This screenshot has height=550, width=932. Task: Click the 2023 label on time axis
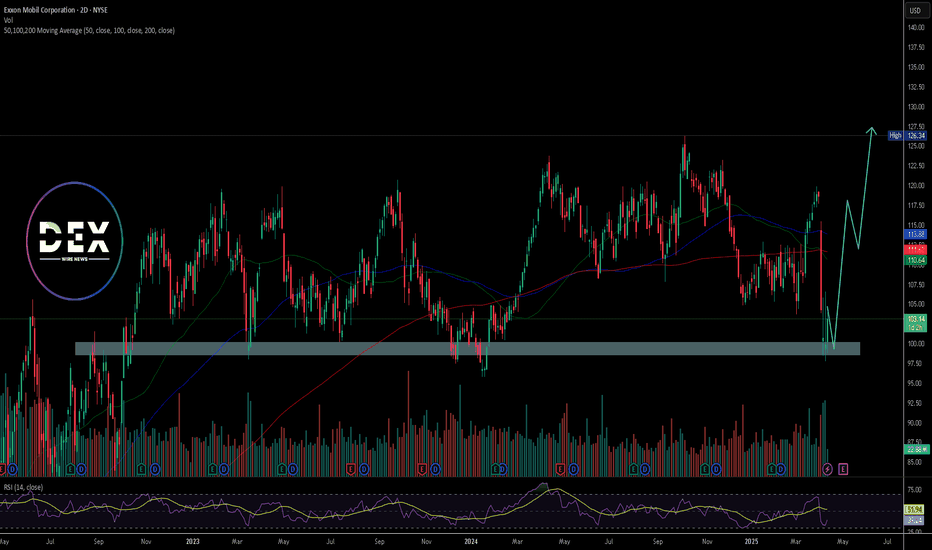(x=193, y=542)
